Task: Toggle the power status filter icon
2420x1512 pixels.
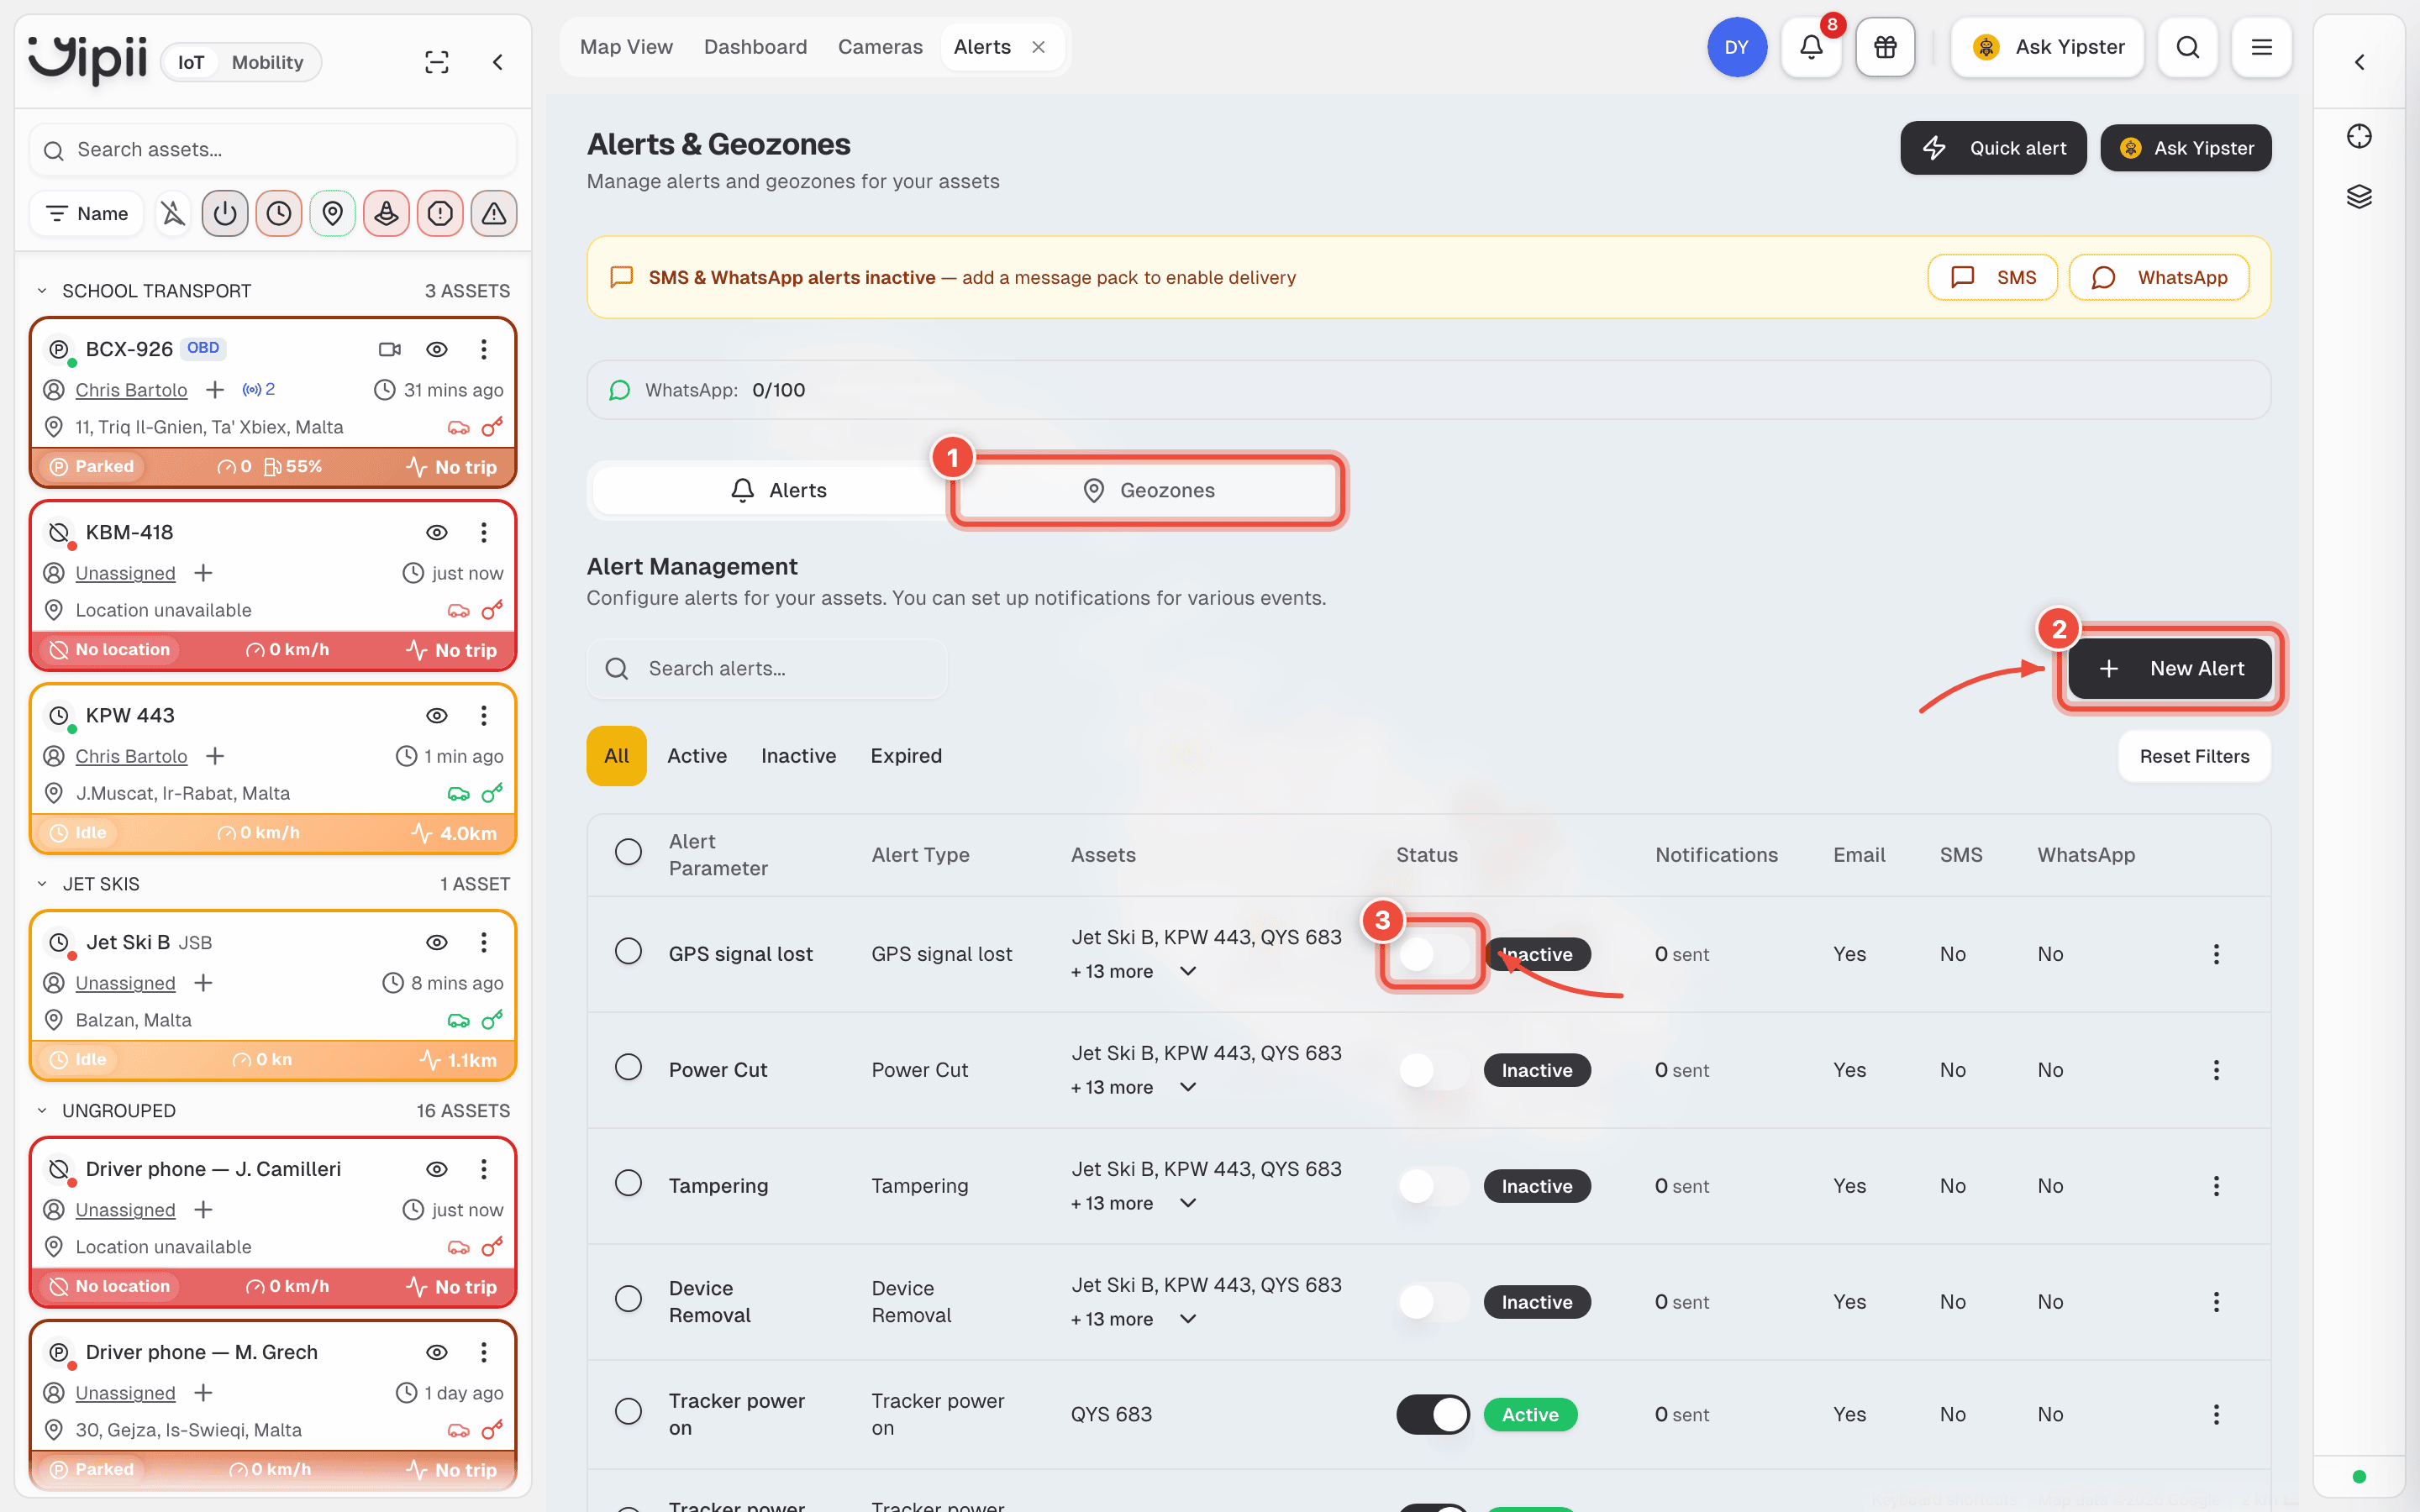Action: [225, 213]
